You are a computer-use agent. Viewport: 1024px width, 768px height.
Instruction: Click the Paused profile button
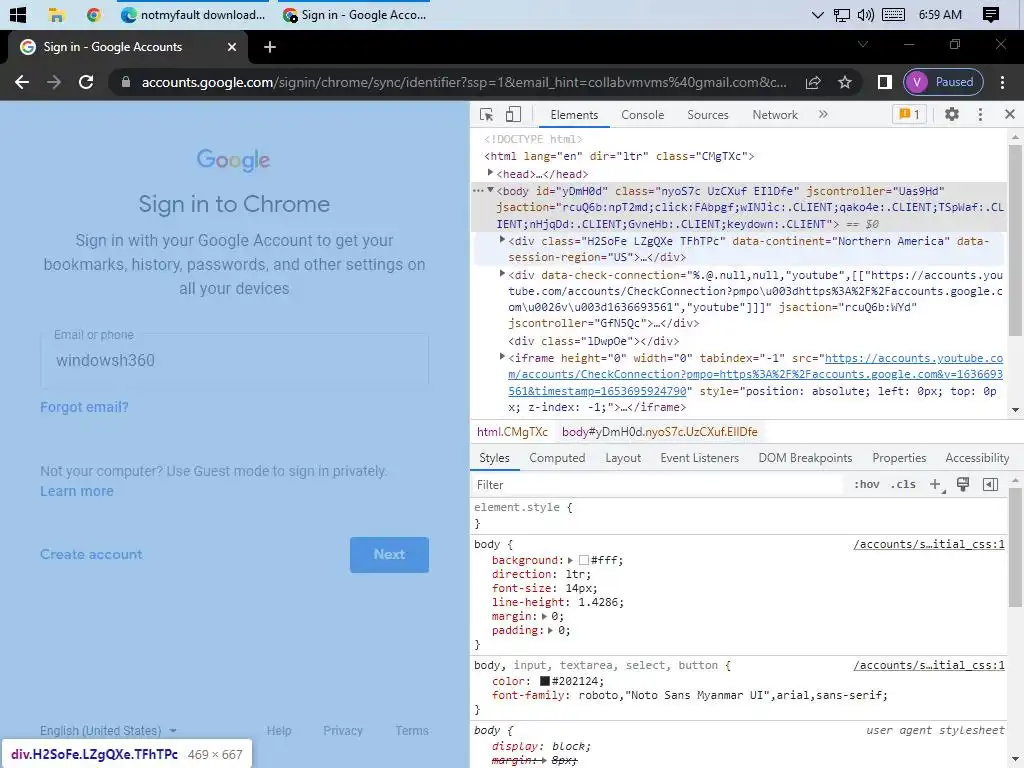943,82
